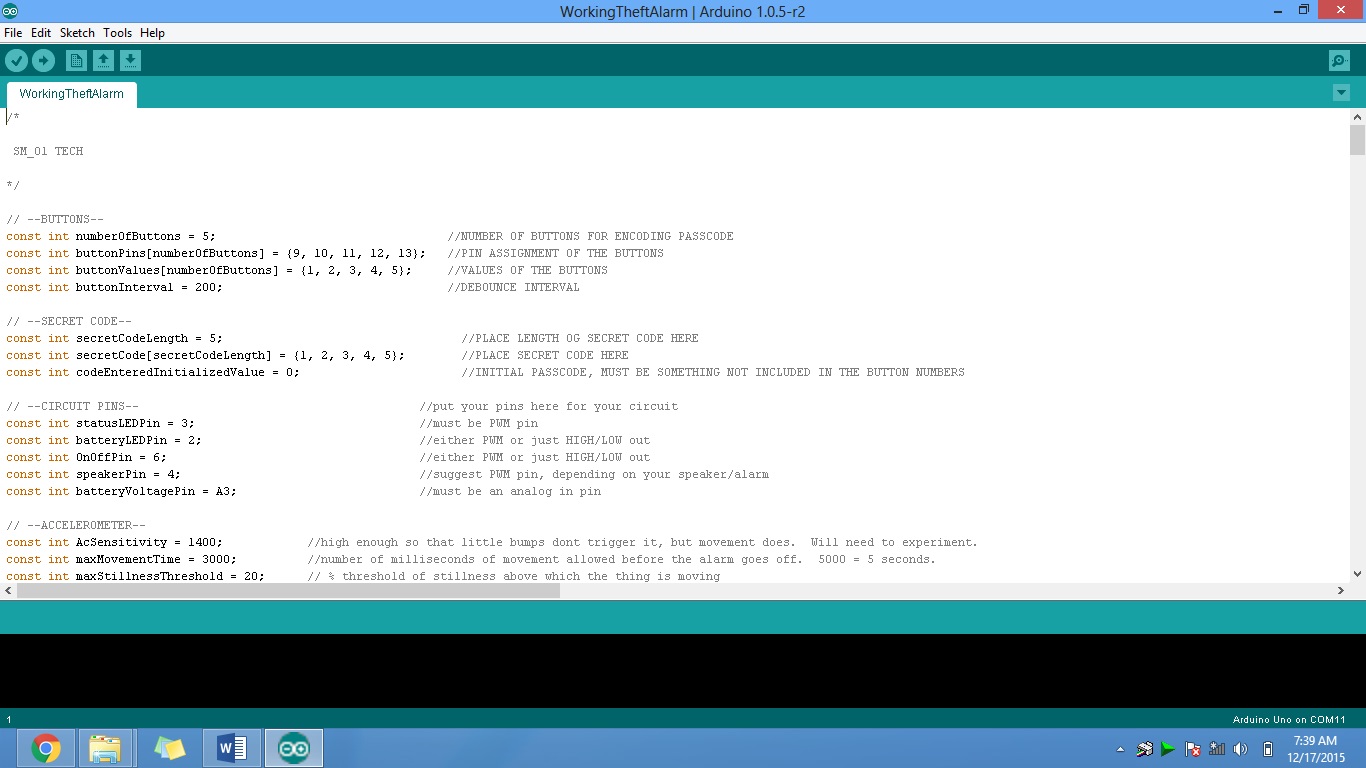Click '//PLACE SECRET CODE HERE' comment
Screen dimensions: 1366x768
pos(545,356)
